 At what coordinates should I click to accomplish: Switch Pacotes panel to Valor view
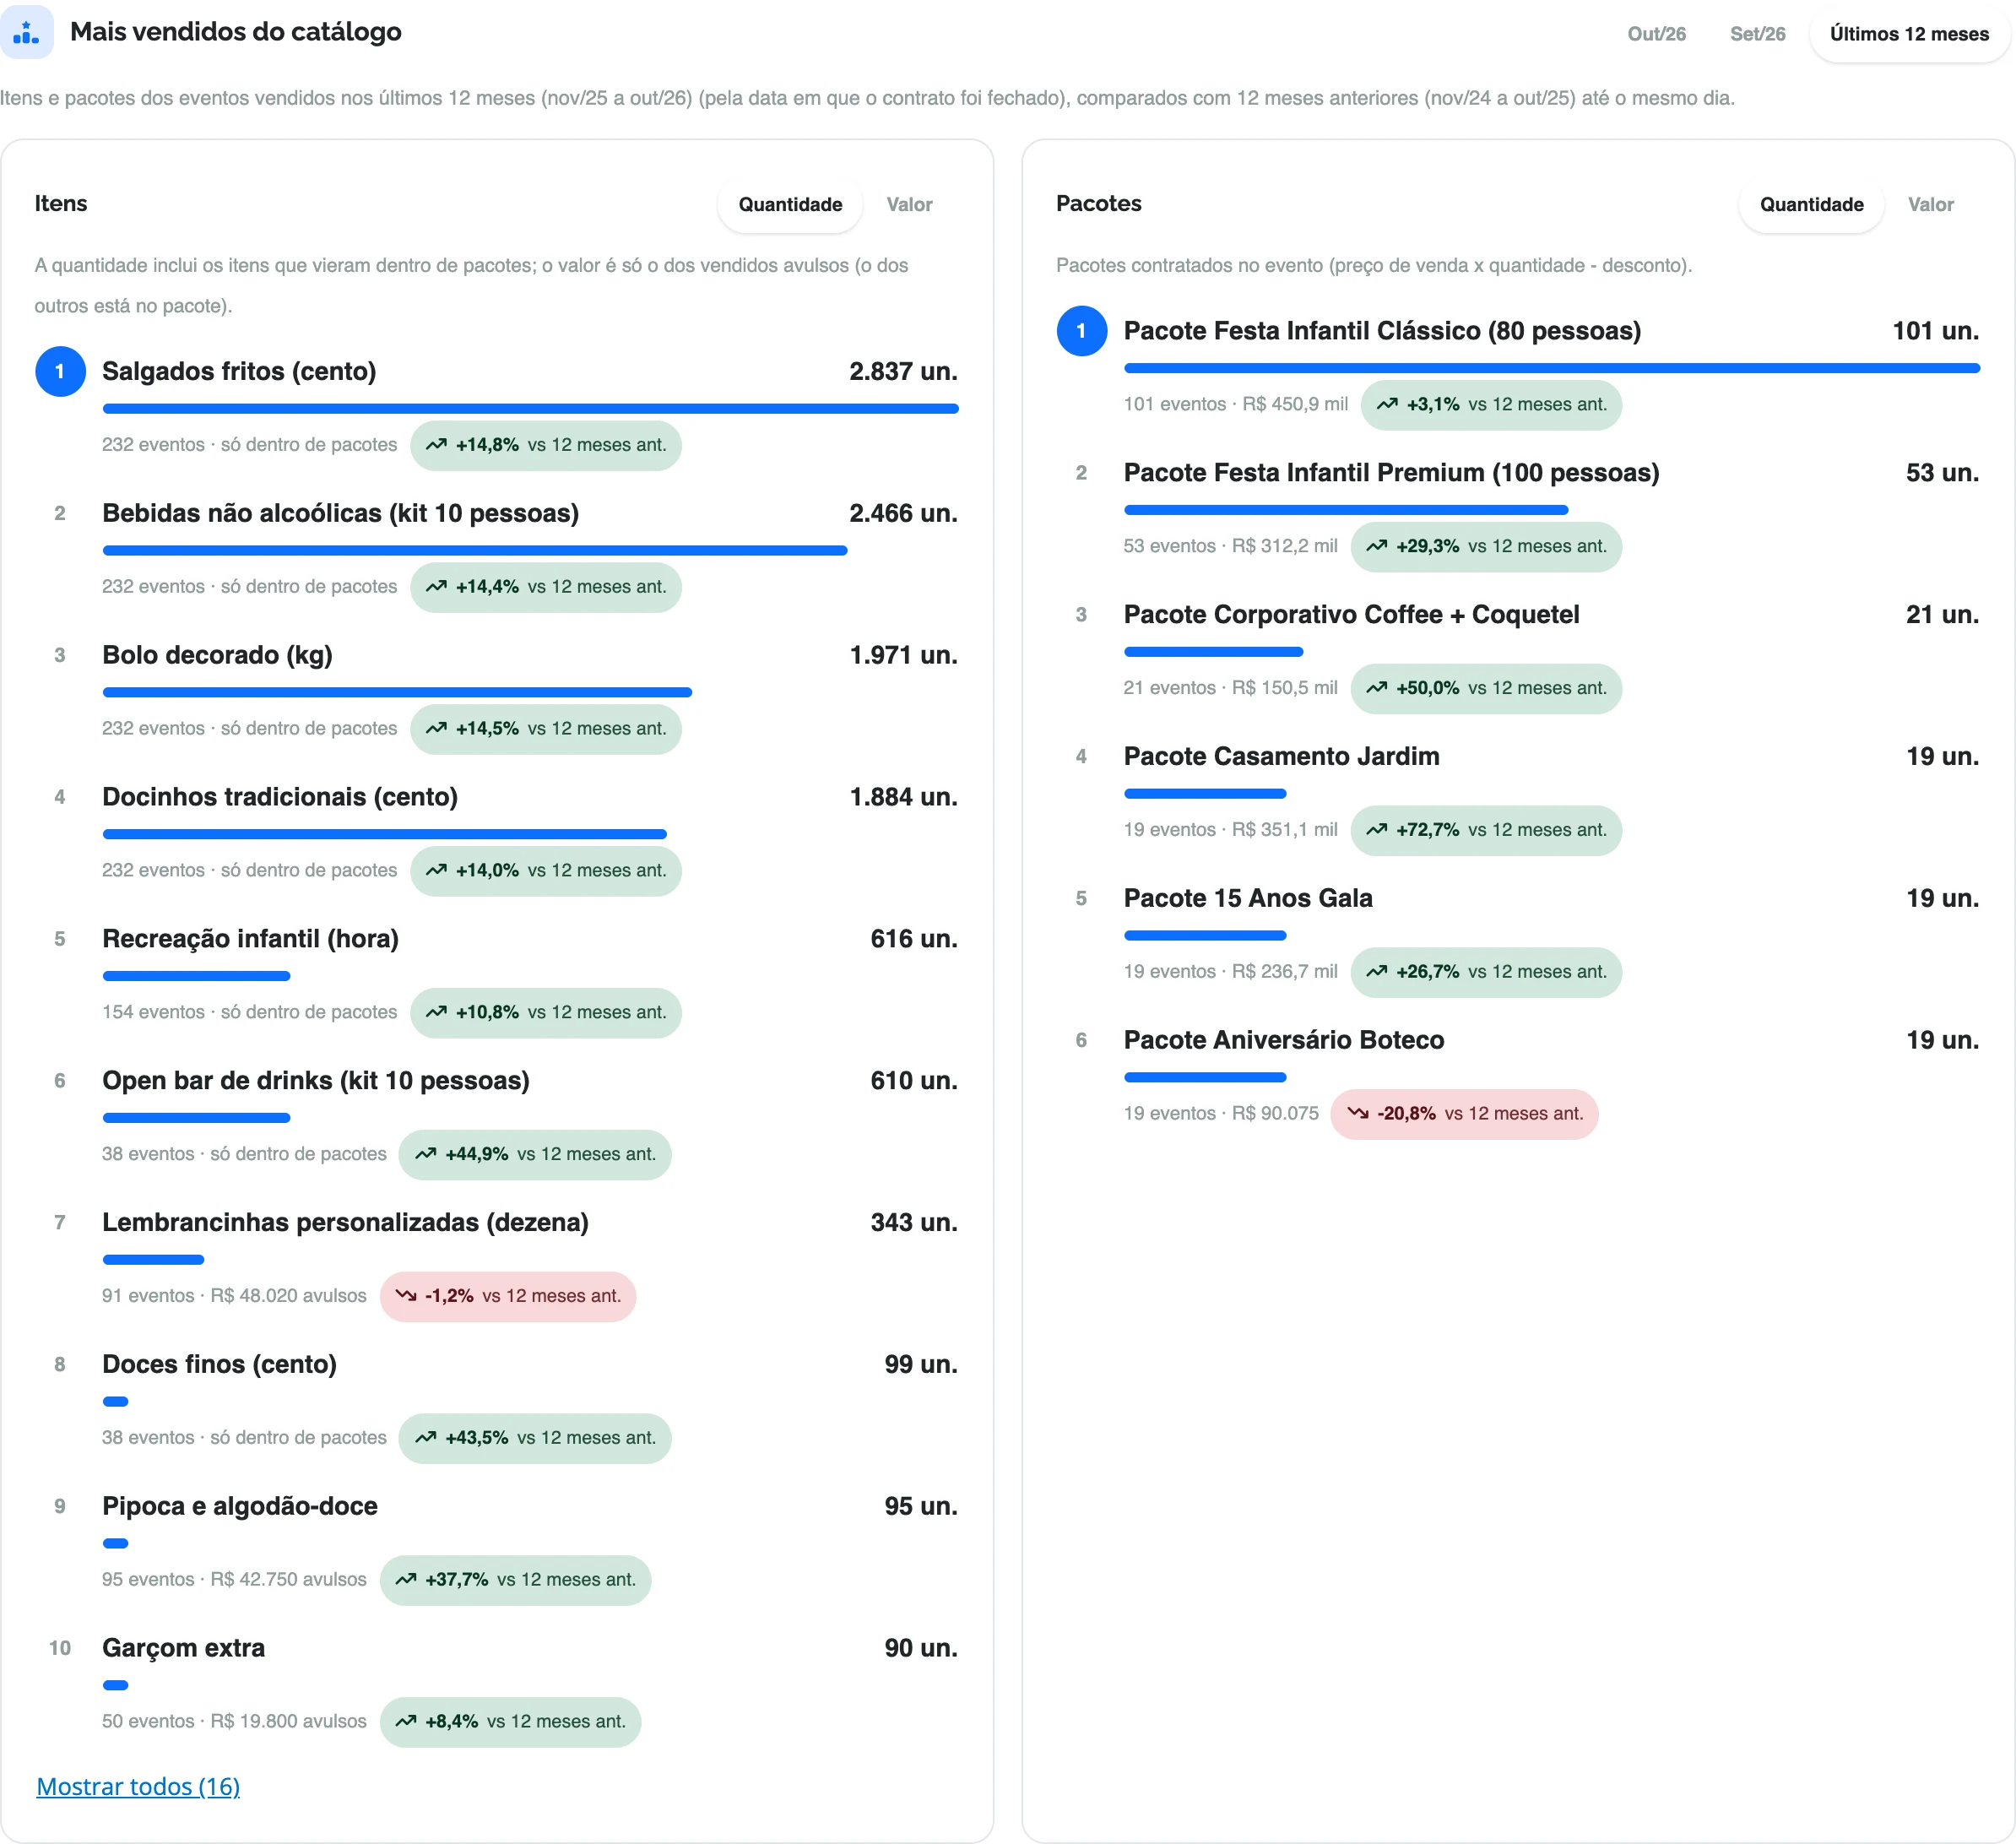(1930, 205)
